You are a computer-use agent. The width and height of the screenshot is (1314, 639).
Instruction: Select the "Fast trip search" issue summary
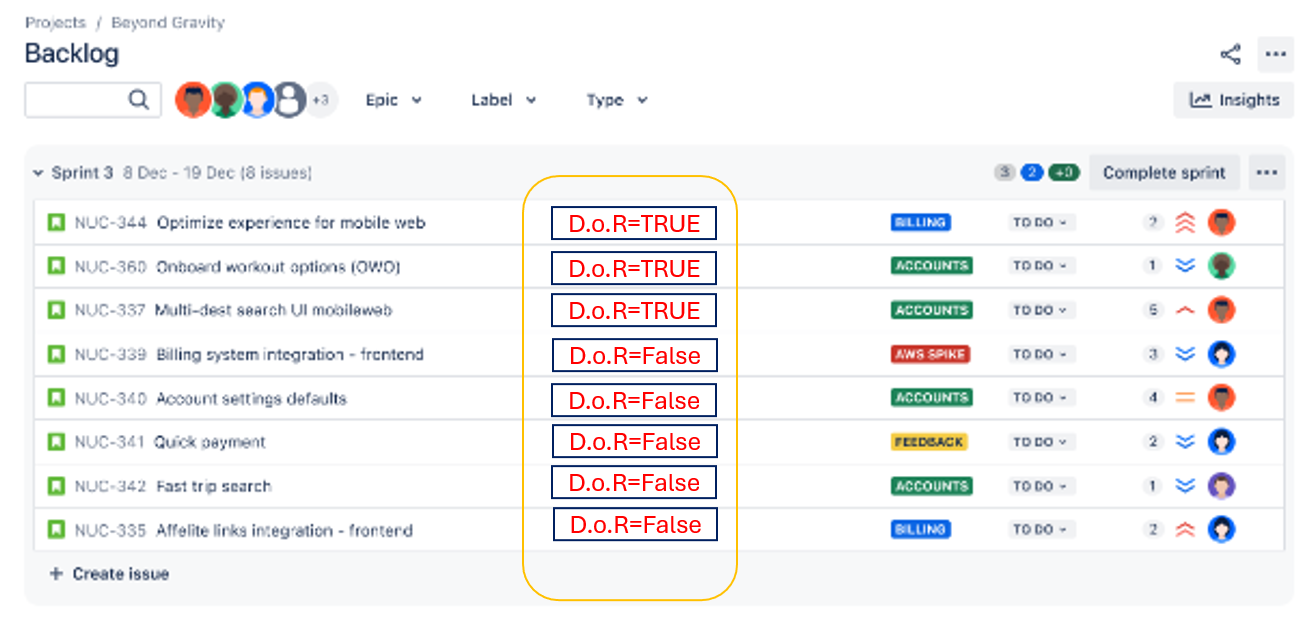[214, 486]
